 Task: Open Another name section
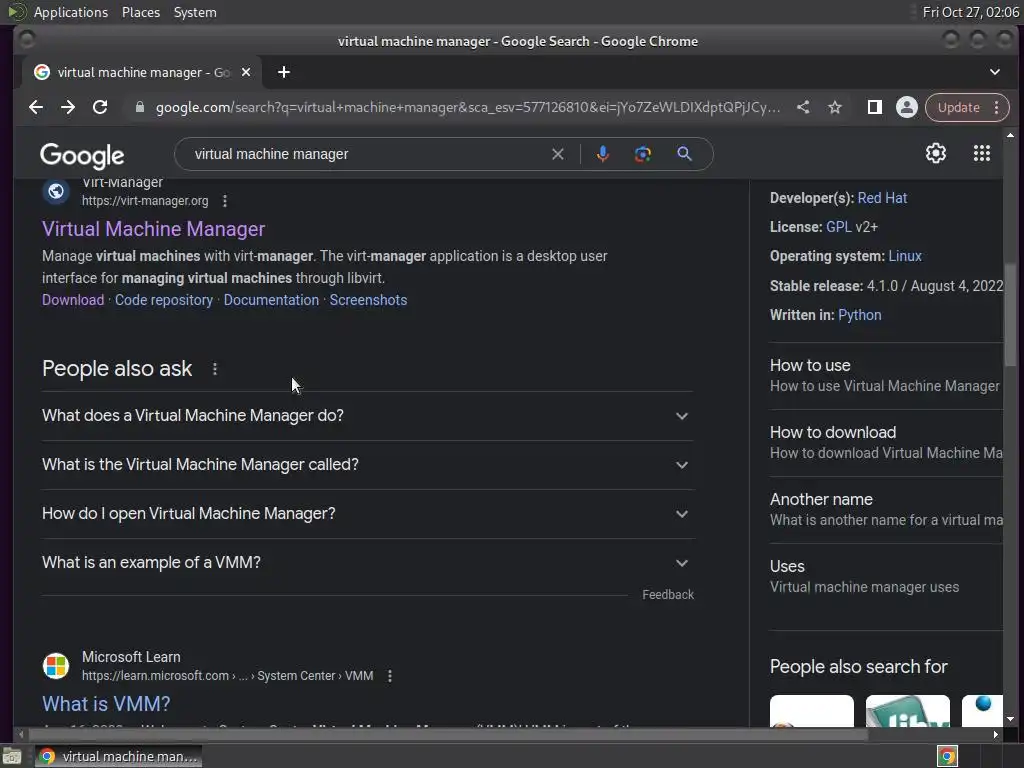coord(886,509)
